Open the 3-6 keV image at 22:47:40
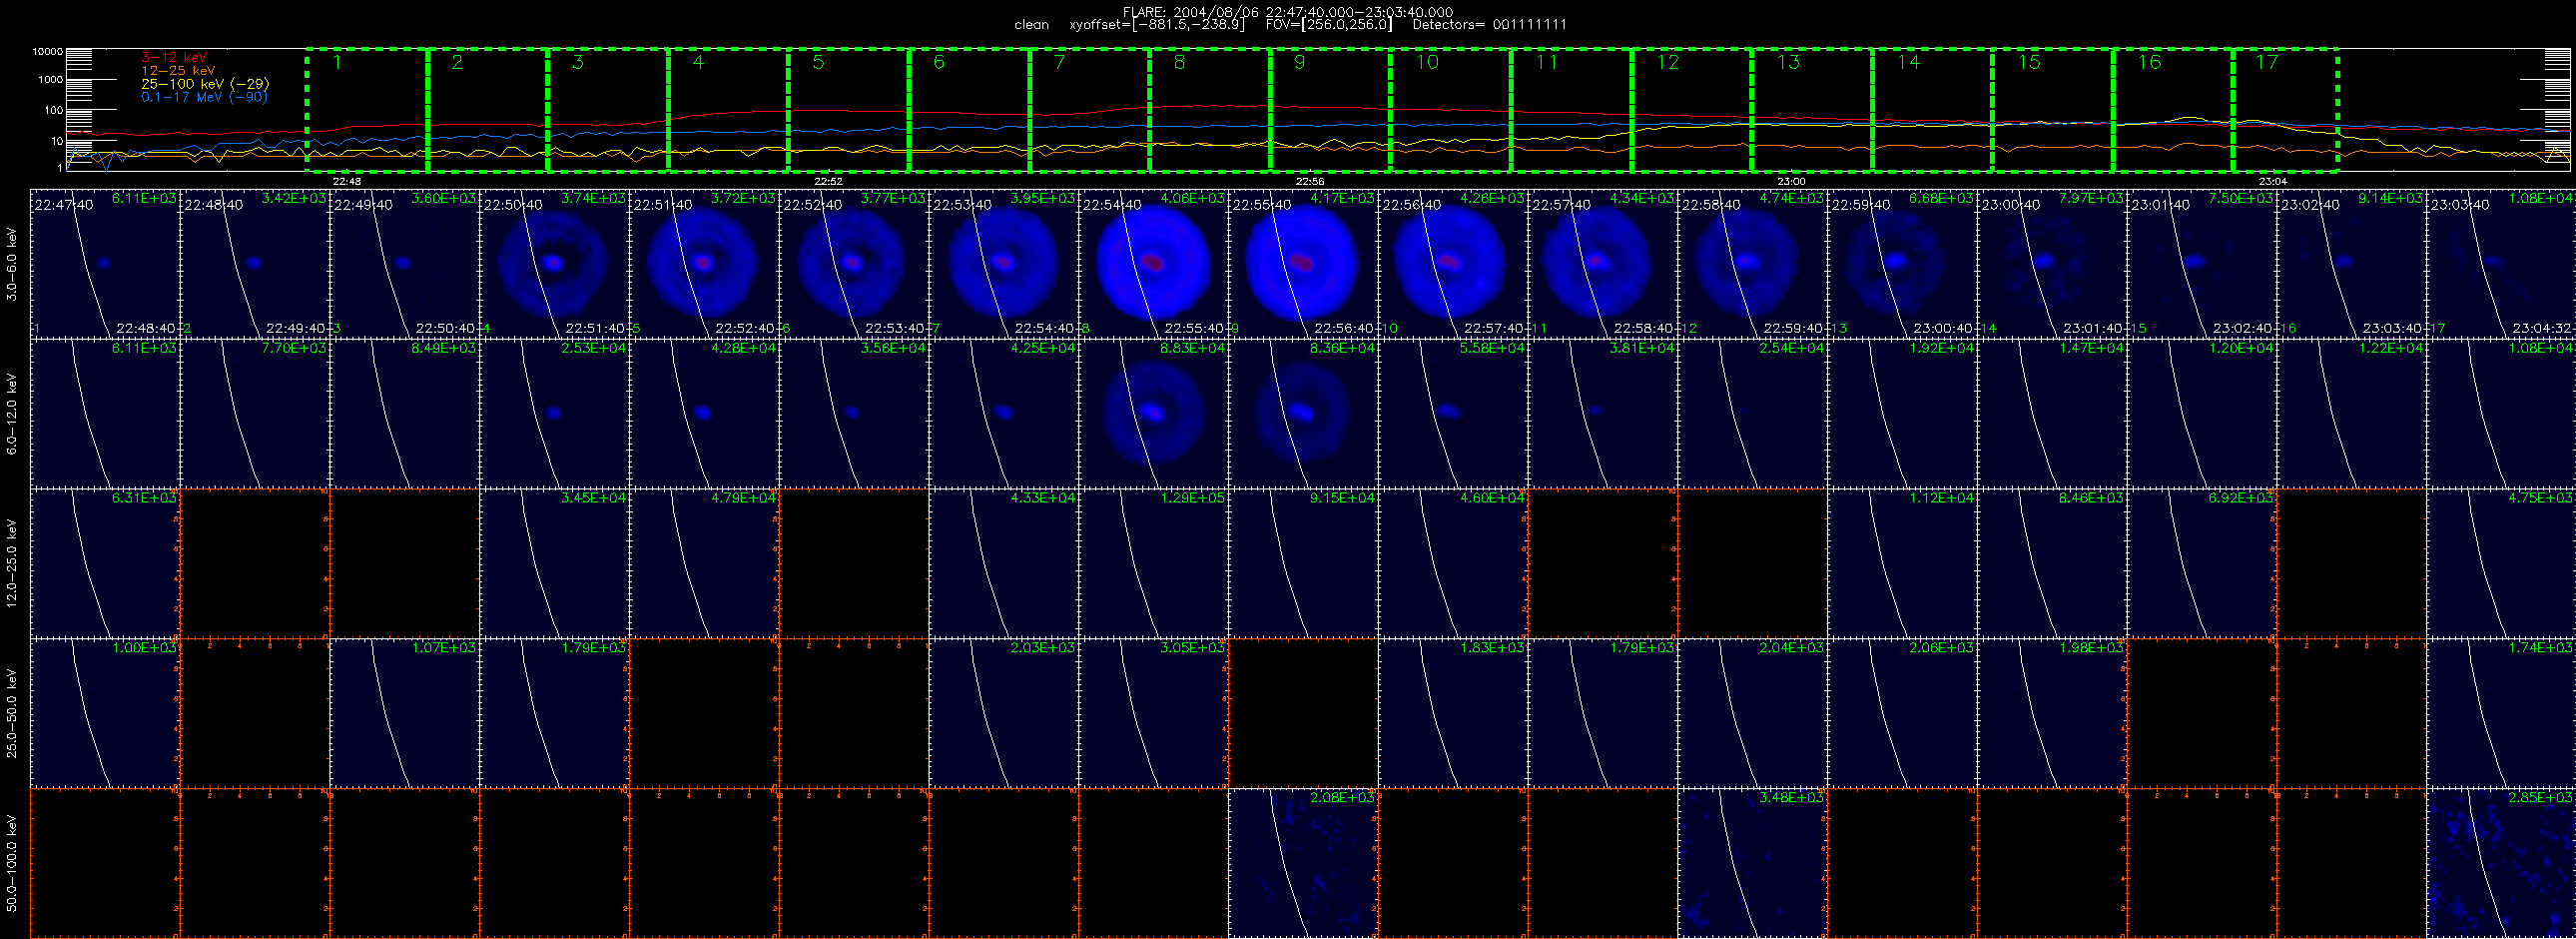The image size is (2576, 939). pos(105,263)
